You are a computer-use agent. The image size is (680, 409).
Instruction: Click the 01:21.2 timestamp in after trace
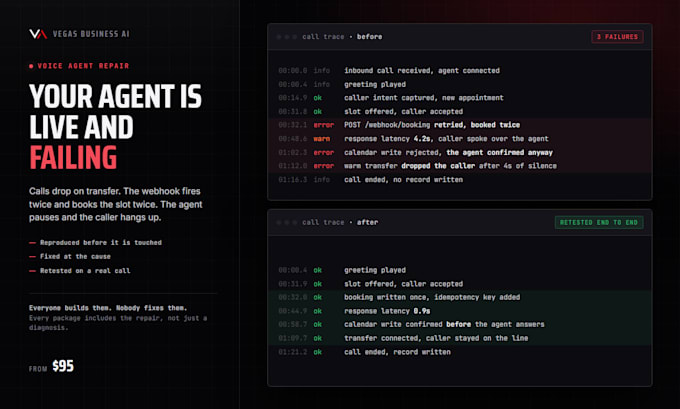click(293, 352)
